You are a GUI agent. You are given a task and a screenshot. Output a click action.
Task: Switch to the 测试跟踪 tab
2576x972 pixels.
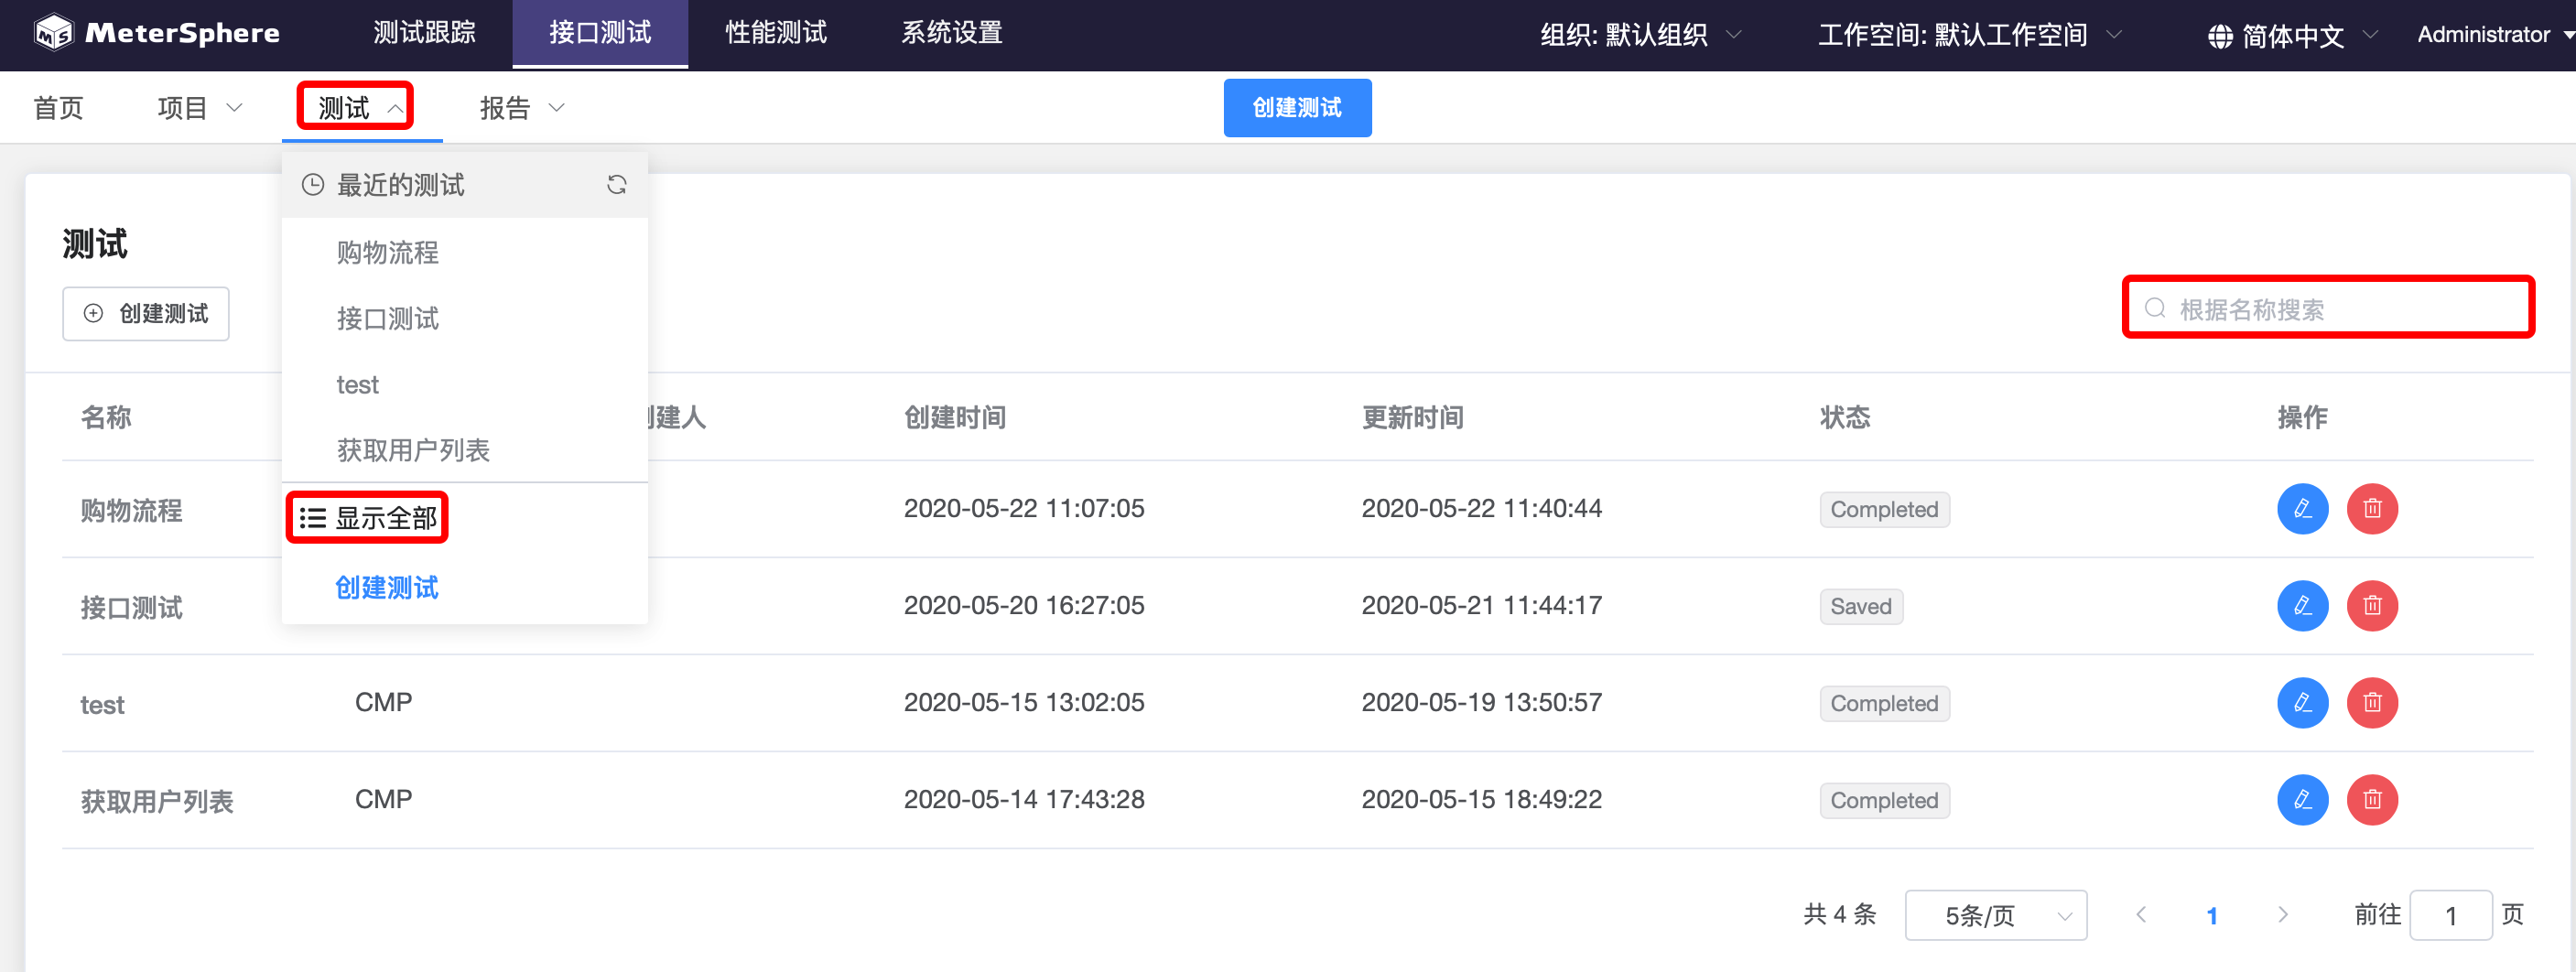tap(424, 33)
